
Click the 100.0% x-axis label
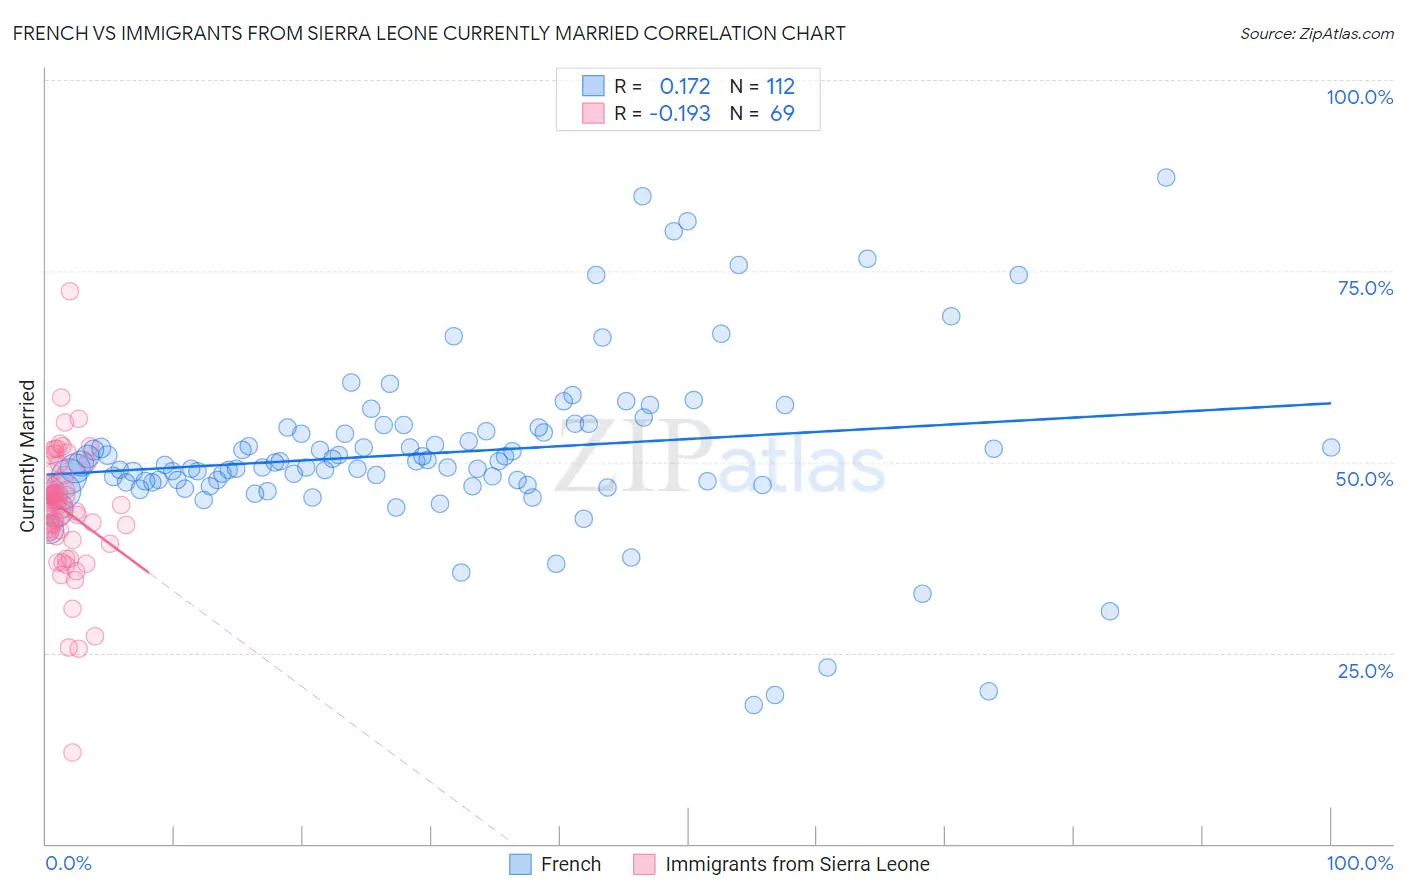[x=1360, y=863]
